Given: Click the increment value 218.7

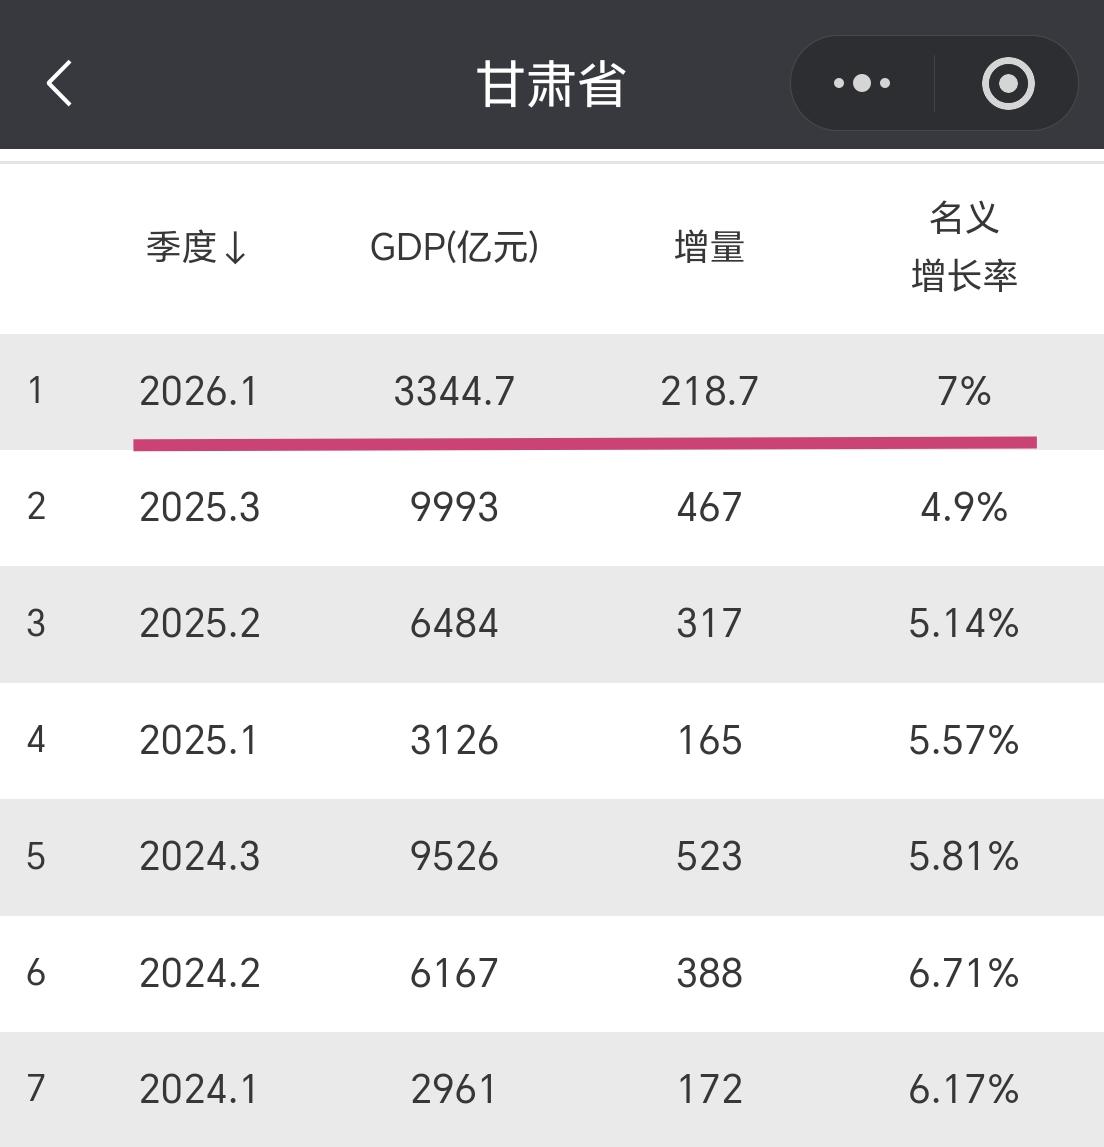Looking at the screenshot, I should point(709,392).
